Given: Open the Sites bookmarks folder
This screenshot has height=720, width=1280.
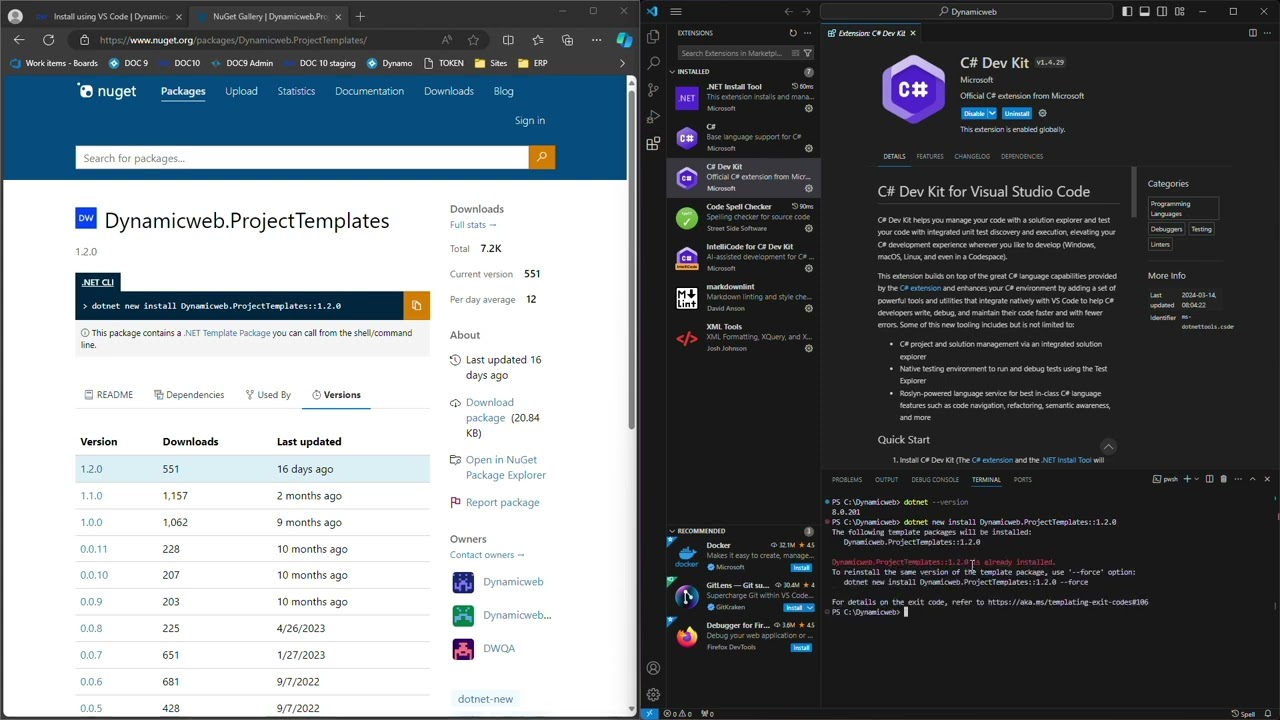Looking at the screenshot, I should click(x=491, y=63).
